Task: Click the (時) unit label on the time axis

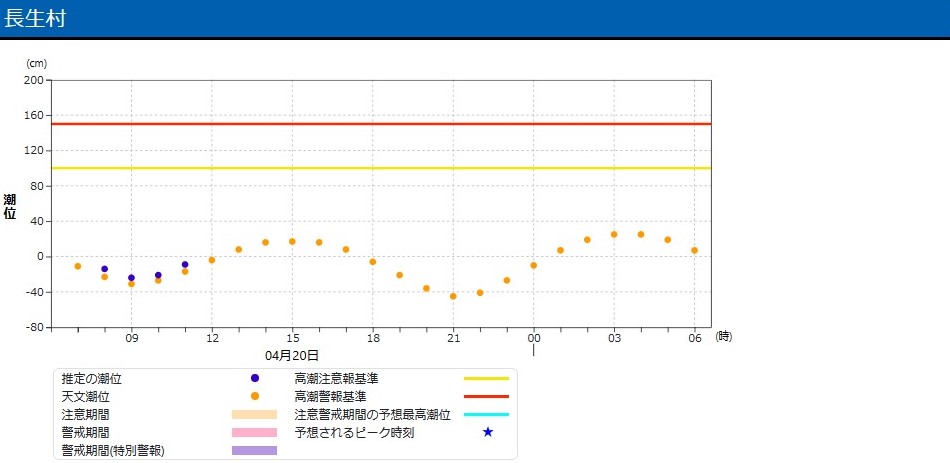Action: point(723,337)
